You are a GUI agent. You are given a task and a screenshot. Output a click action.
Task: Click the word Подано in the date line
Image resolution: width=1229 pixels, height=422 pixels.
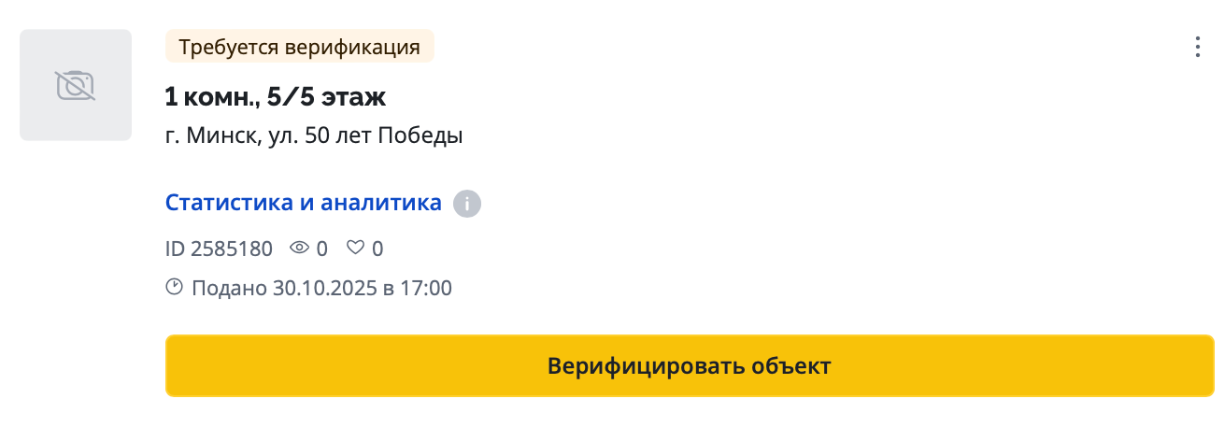pyautogui.click(x=228, y=289)
